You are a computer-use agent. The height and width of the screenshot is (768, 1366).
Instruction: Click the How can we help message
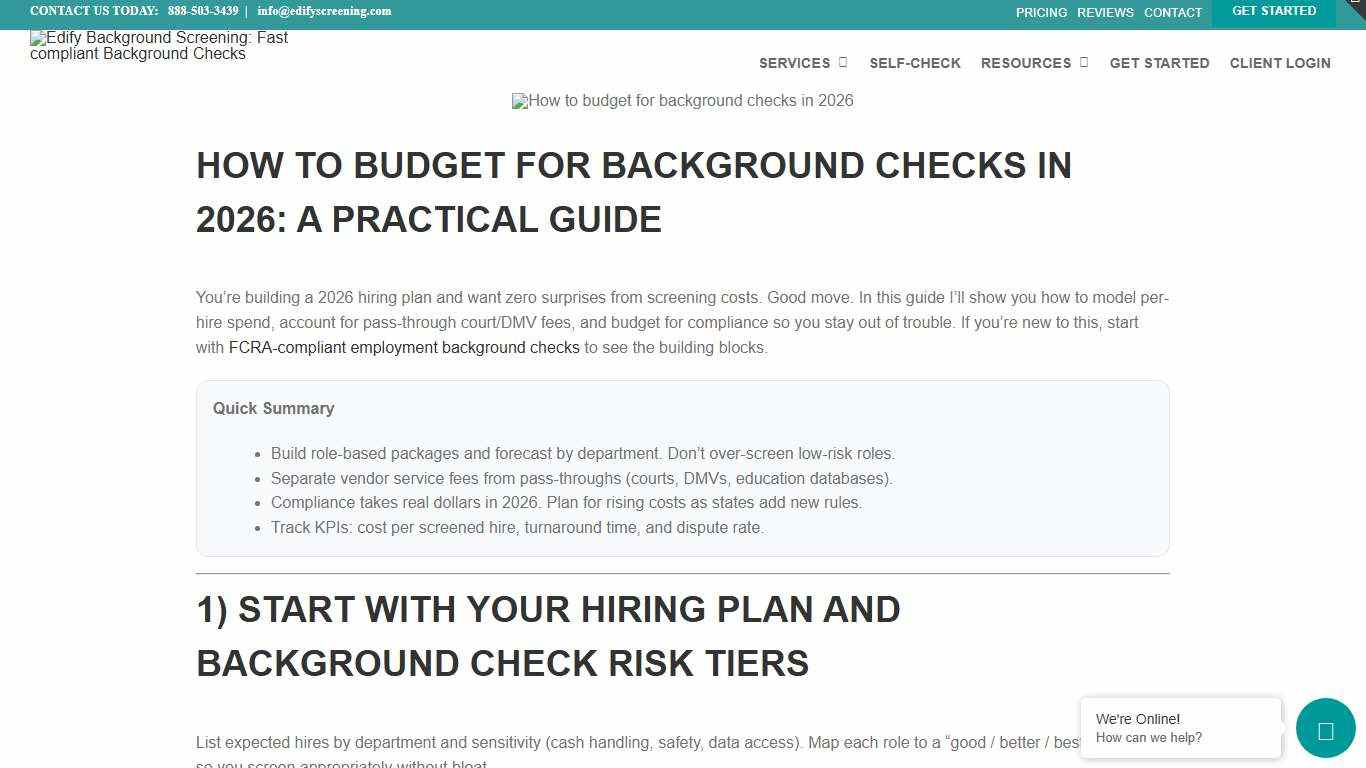tap(1148, 737)
